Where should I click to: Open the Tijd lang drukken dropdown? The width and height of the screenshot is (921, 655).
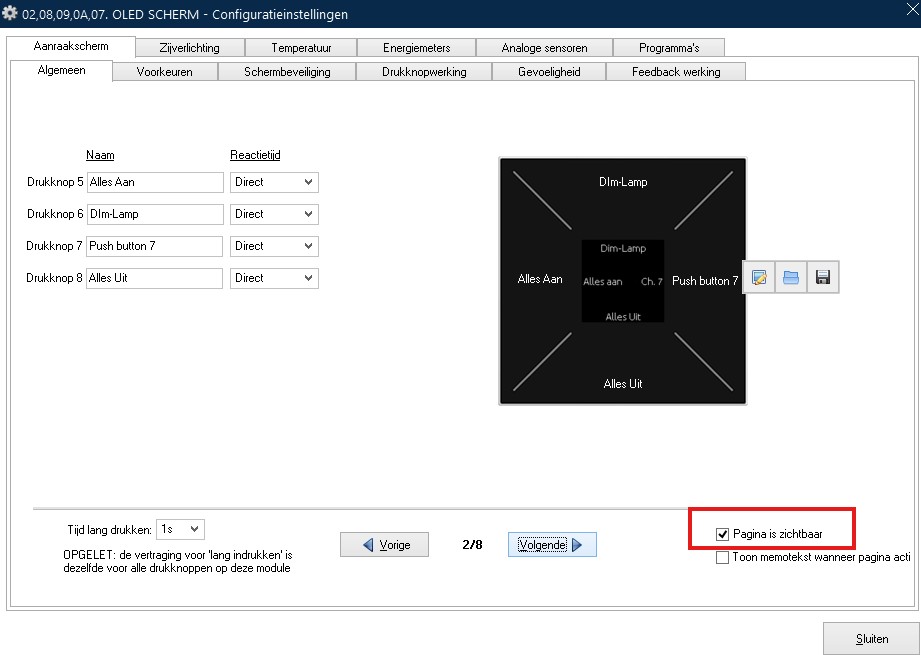pos(180,530)
